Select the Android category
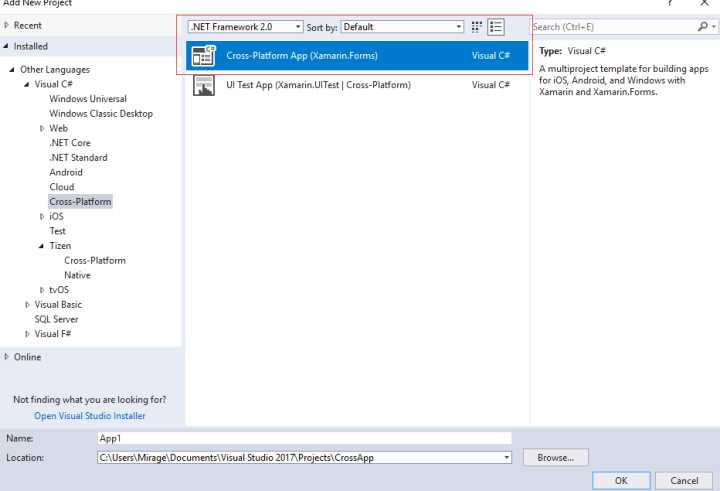 [66, 172]
